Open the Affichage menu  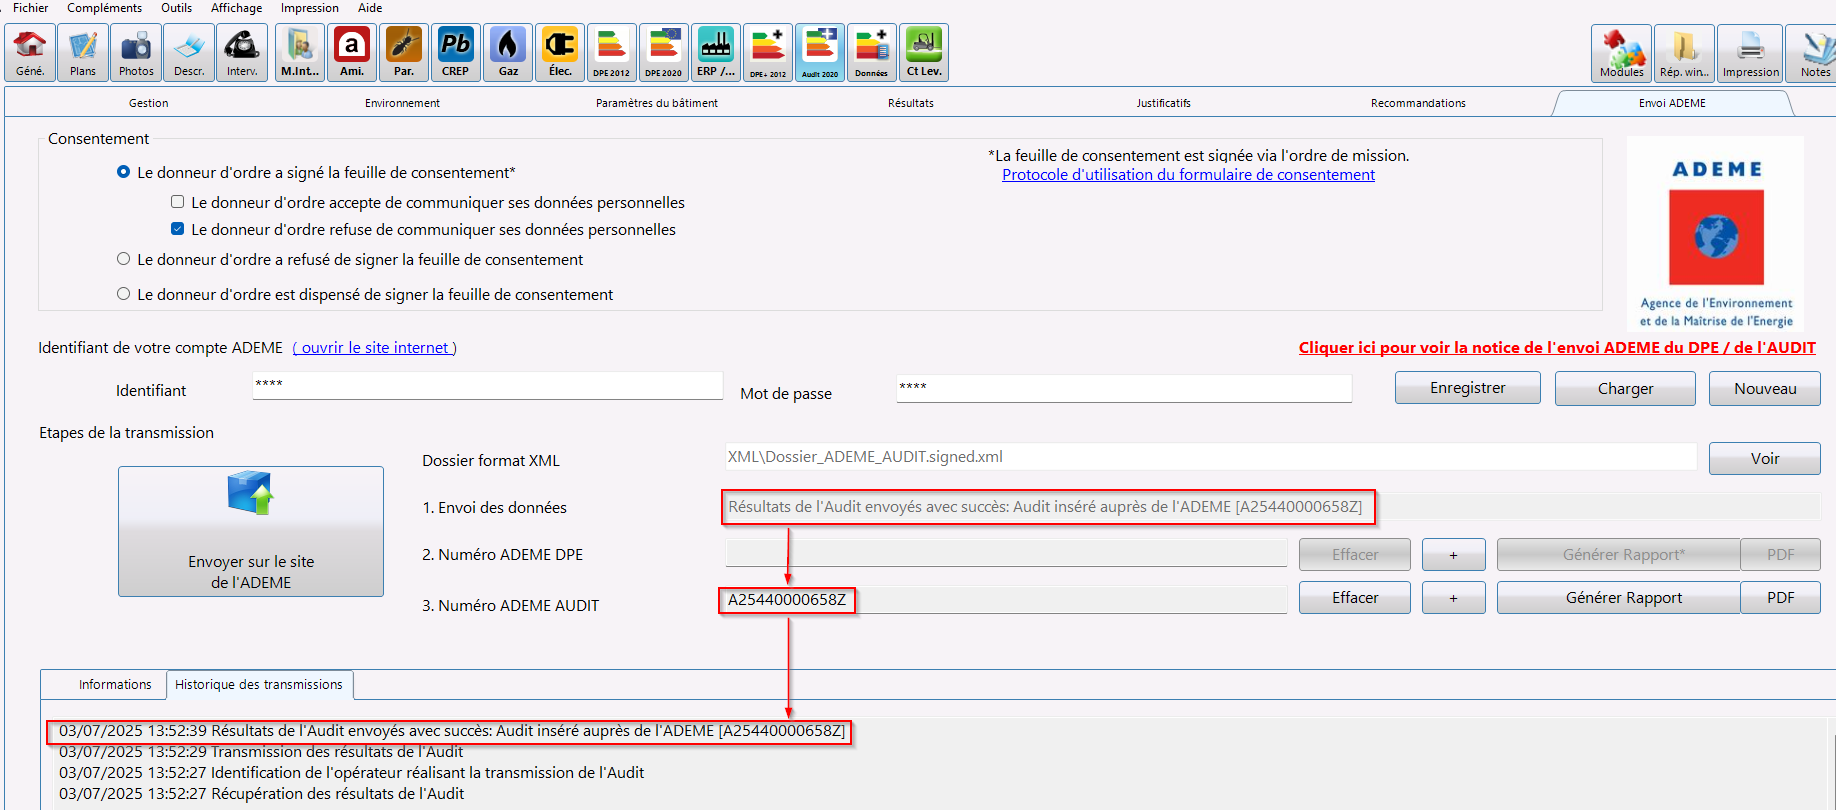(236, 8)
